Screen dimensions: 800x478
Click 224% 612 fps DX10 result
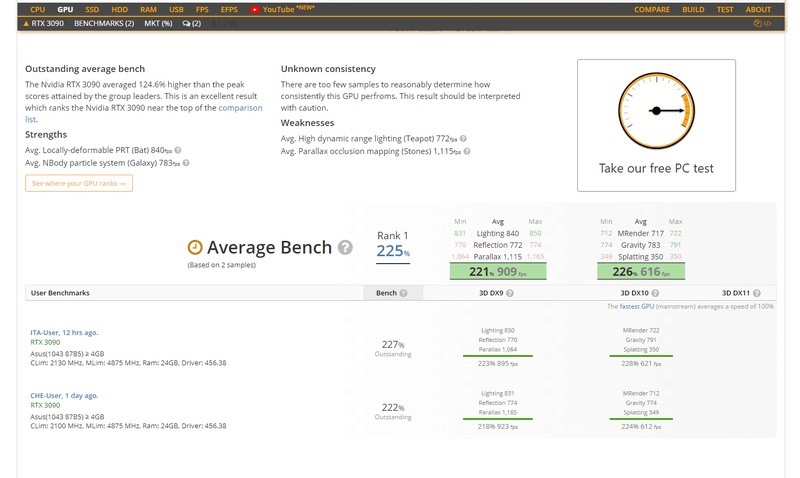click(641, 426)
